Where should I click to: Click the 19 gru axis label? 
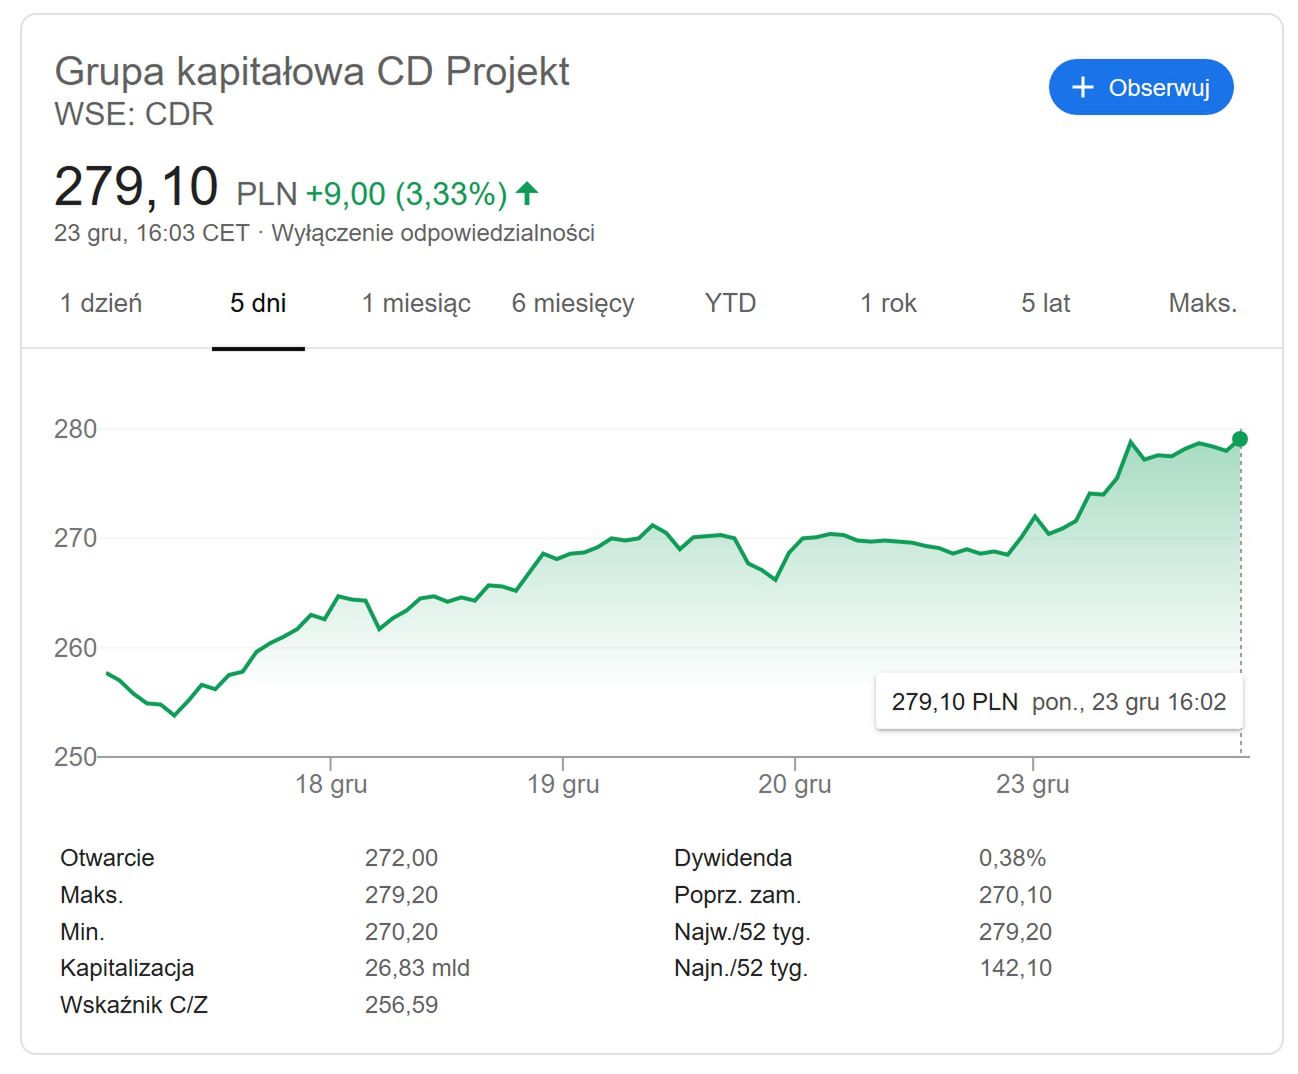(563, 784)
